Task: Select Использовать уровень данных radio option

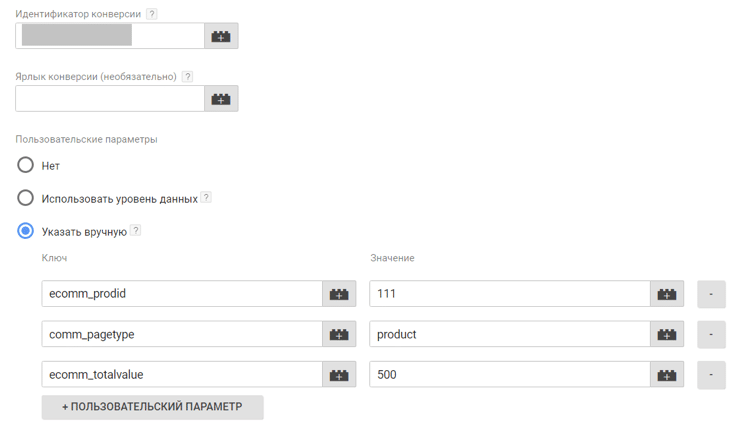Action: [x=26, y=198]
